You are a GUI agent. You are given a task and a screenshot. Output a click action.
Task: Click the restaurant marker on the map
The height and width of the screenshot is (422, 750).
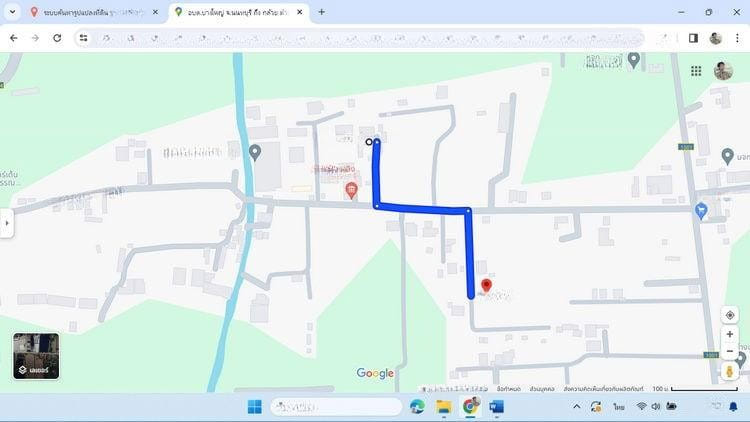click(350, 189)
